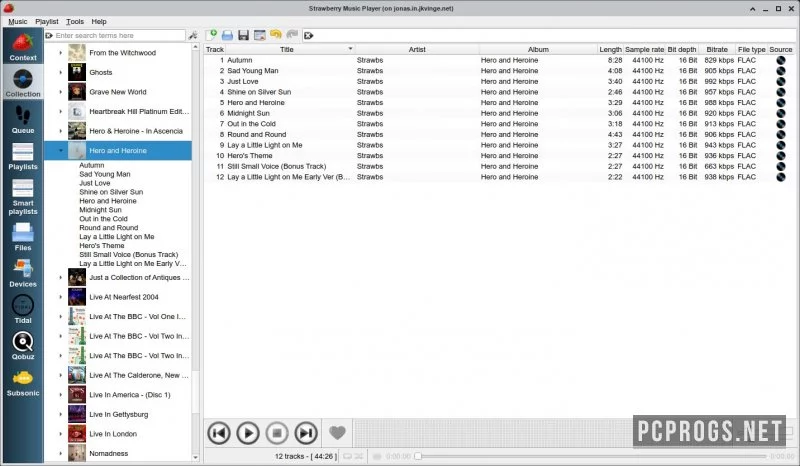The image size is (800, 466).
Task: Click the yellow undo arrow icon
Action: [x=276, y=34]
